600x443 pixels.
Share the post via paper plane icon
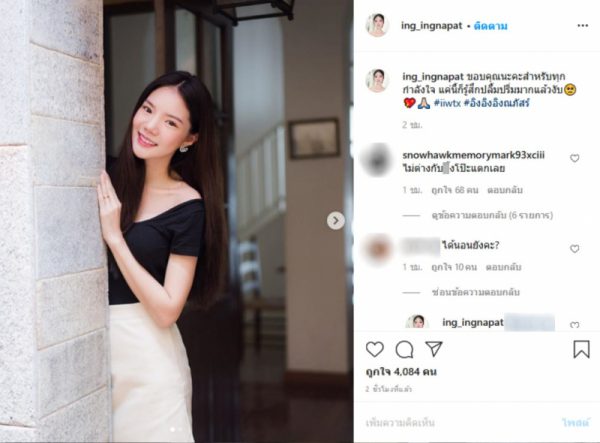tap(434, 349)
